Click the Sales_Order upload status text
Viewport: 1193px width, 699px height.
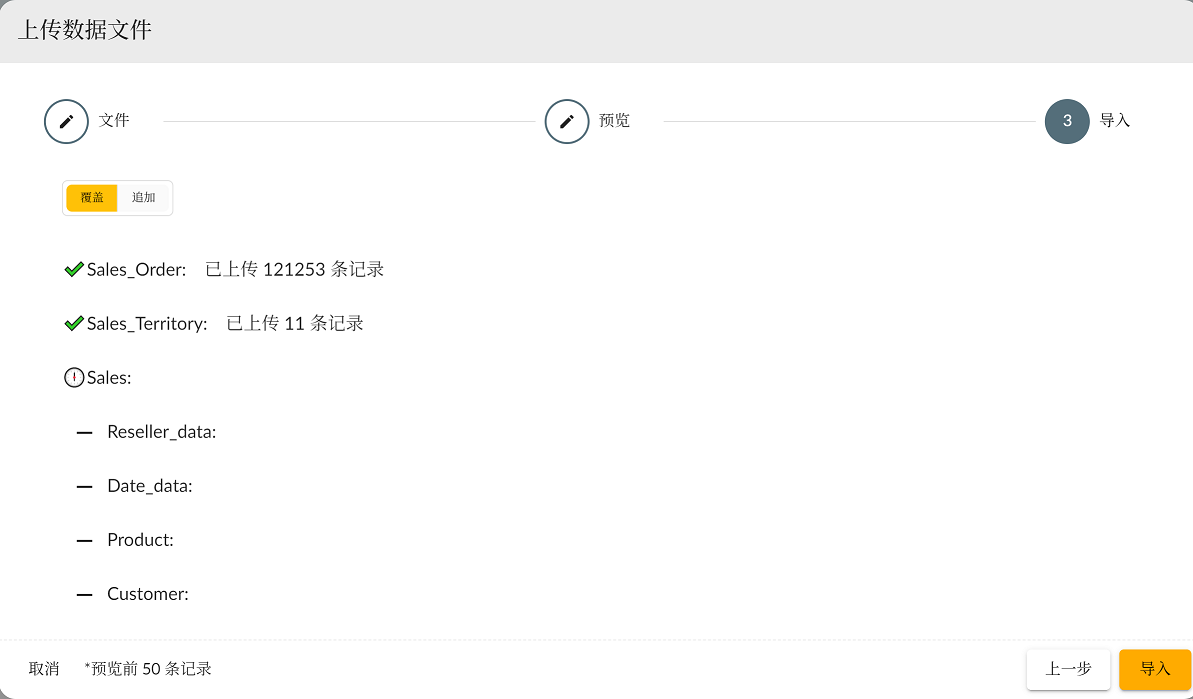(x=294, y=270)
